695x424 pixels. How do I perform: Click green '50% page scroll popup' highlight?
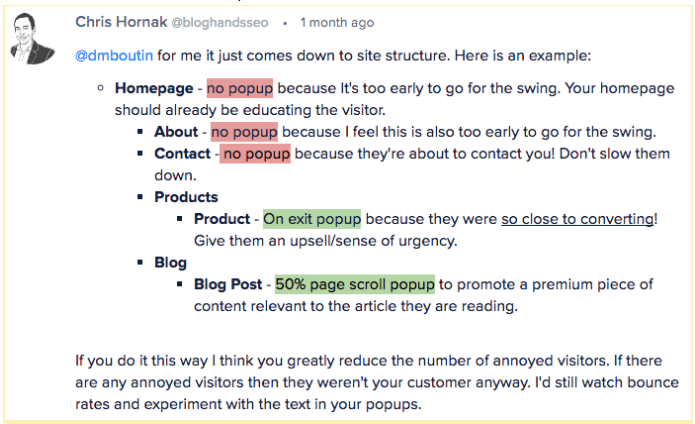[355, 285]
